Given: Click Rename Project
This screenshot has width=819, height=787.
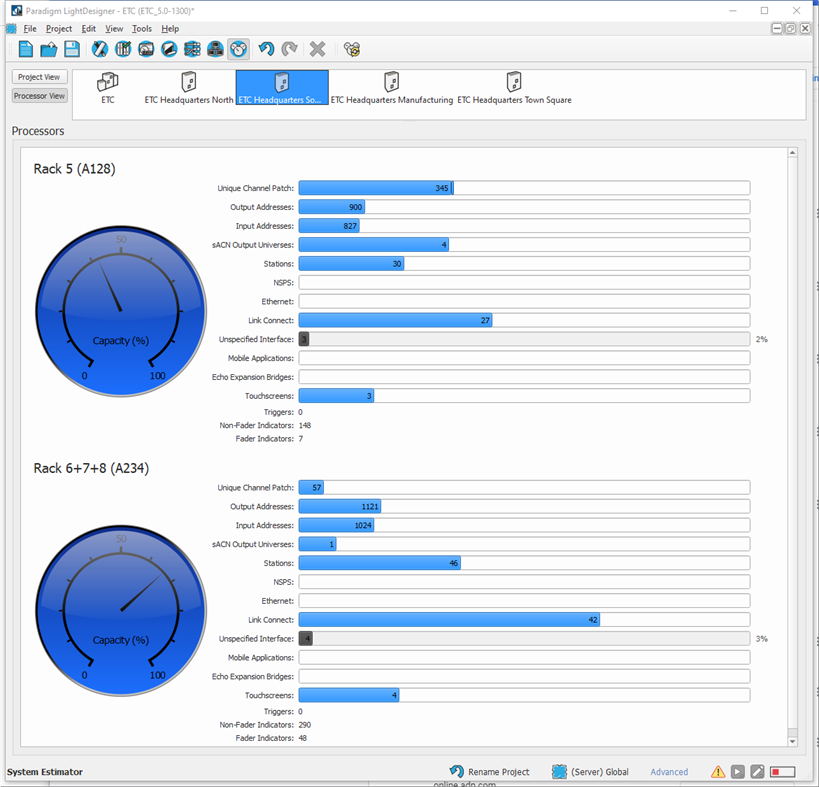Looking at the screenshot, I should tap(496, 771).
